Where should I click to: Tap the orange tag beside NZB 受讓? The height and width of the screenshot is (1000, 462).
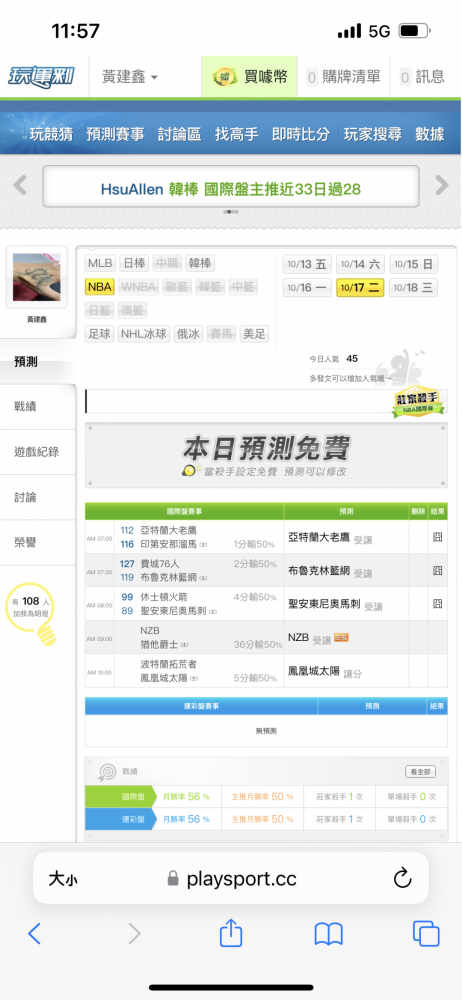coord(341,637)
